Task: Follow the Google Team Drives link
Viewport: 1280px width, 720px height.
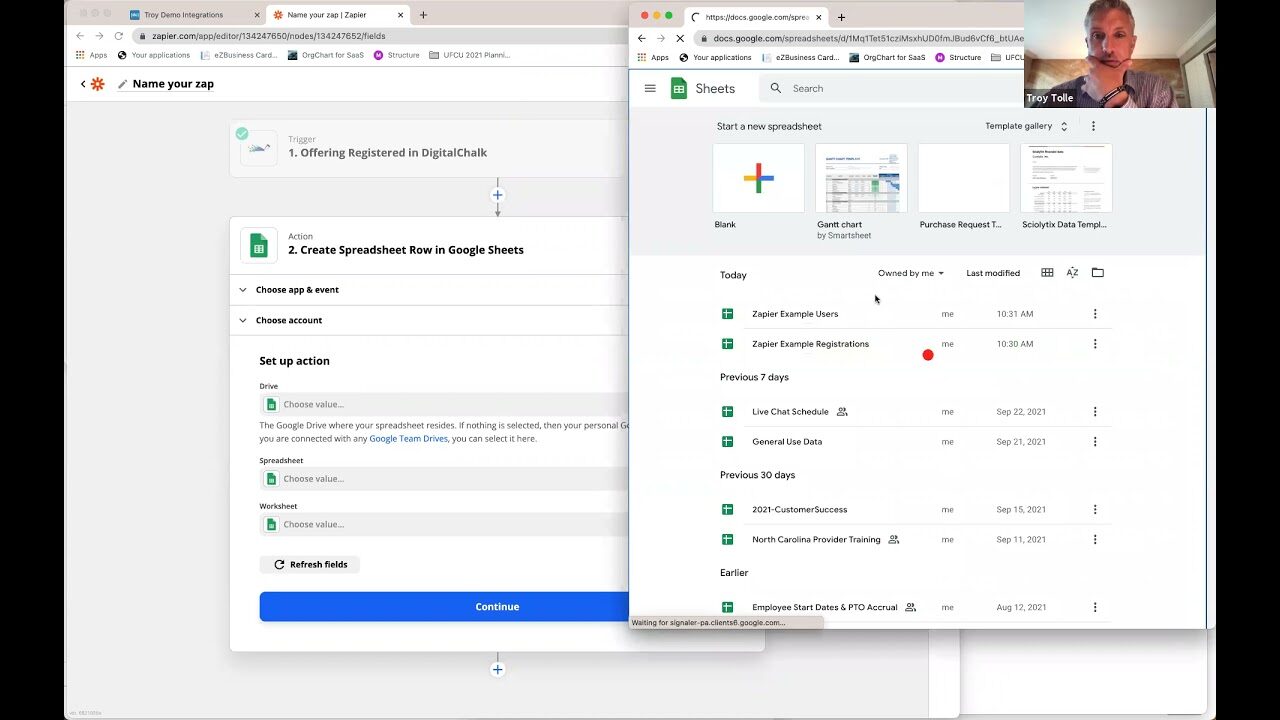Action: click(408, 439)
